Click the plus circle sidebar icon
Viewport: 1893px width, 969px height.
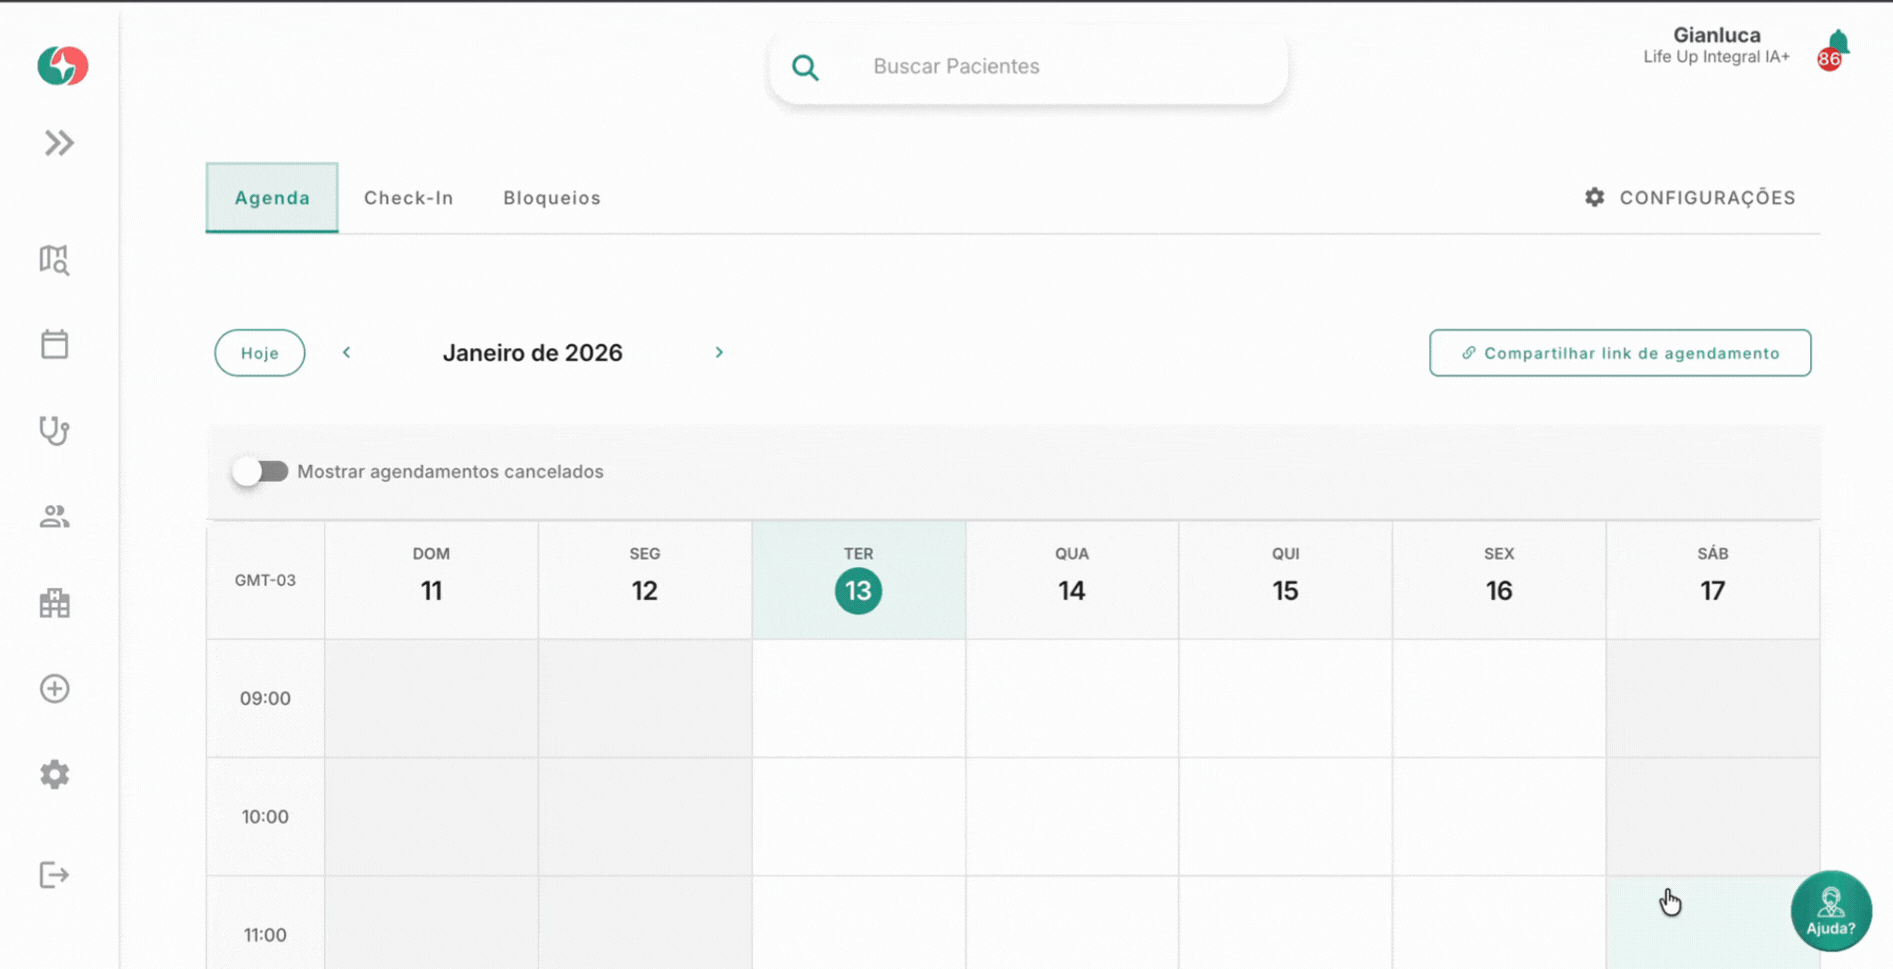click(x=54, y=689)
